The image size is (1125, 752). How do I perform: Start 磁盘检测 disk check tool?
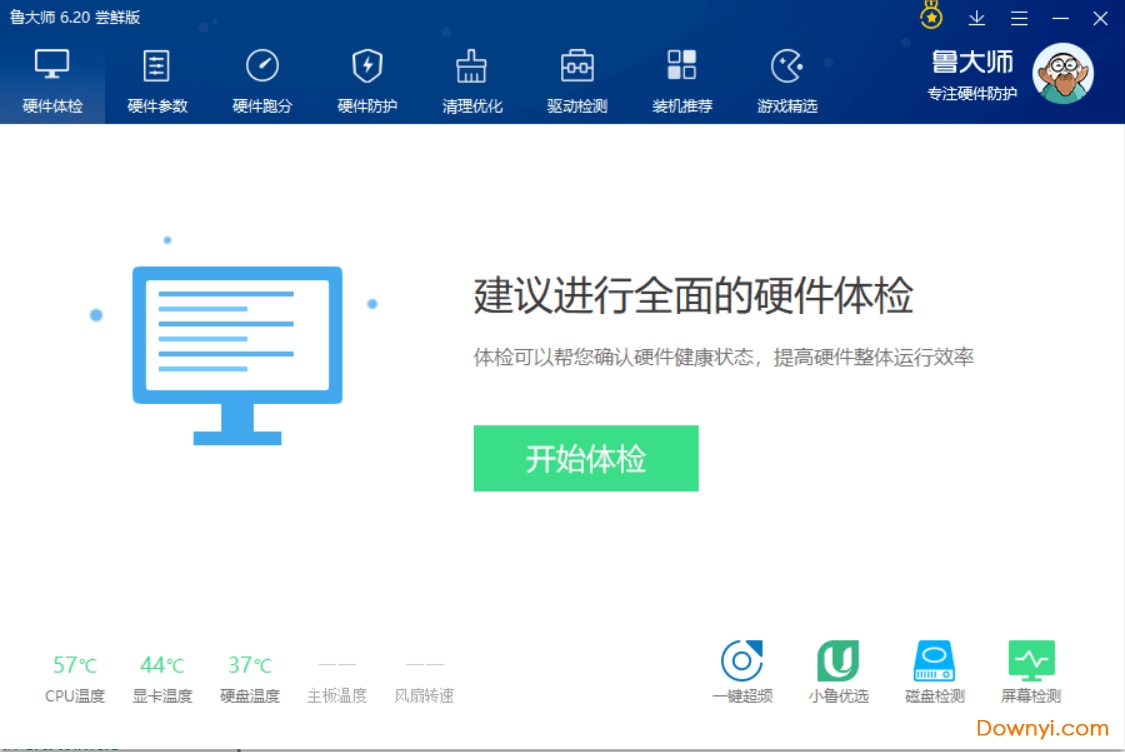pyautogui.click(x=934, y=671)
